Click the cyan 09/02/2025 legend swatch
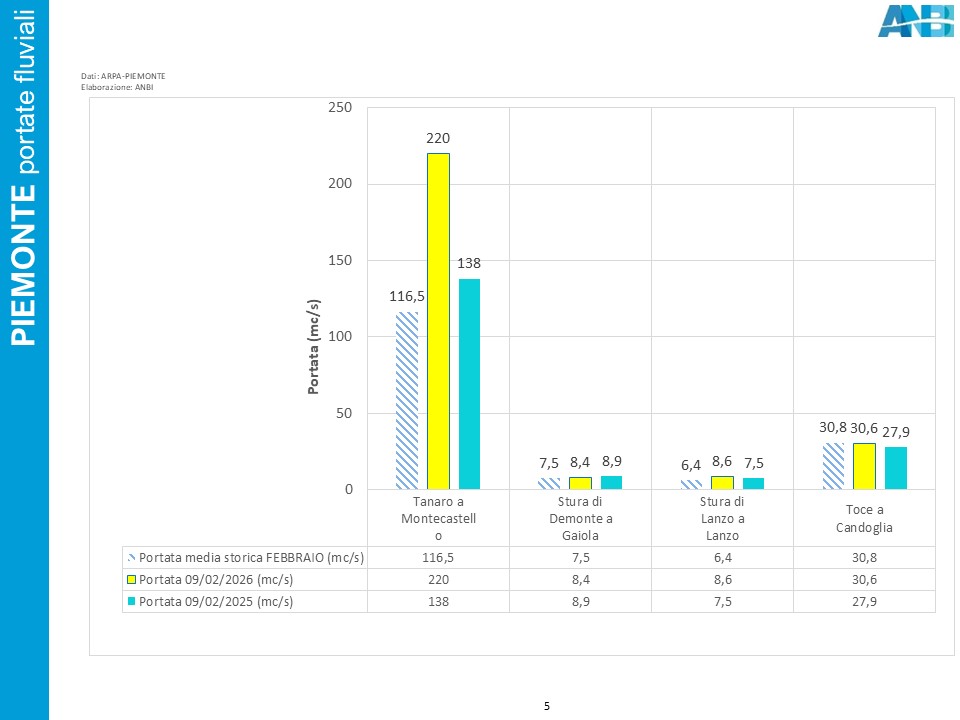The width and height of the screenshot is (960, 720). point(131,601)
